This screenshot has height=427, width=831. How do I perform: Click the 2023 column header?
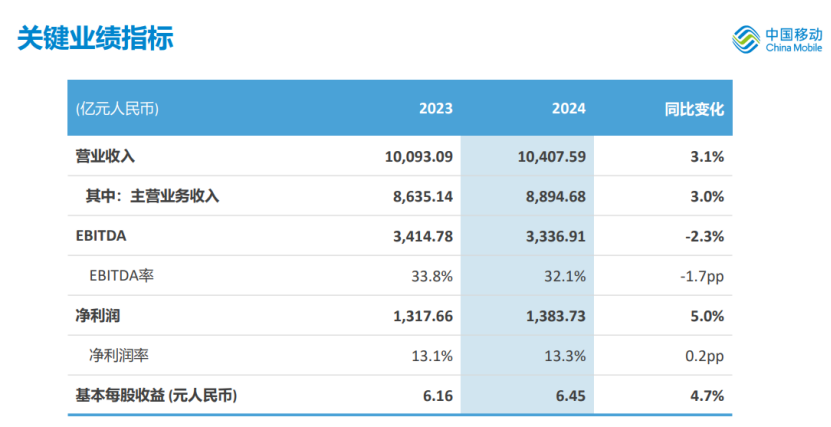click(436, 109)
